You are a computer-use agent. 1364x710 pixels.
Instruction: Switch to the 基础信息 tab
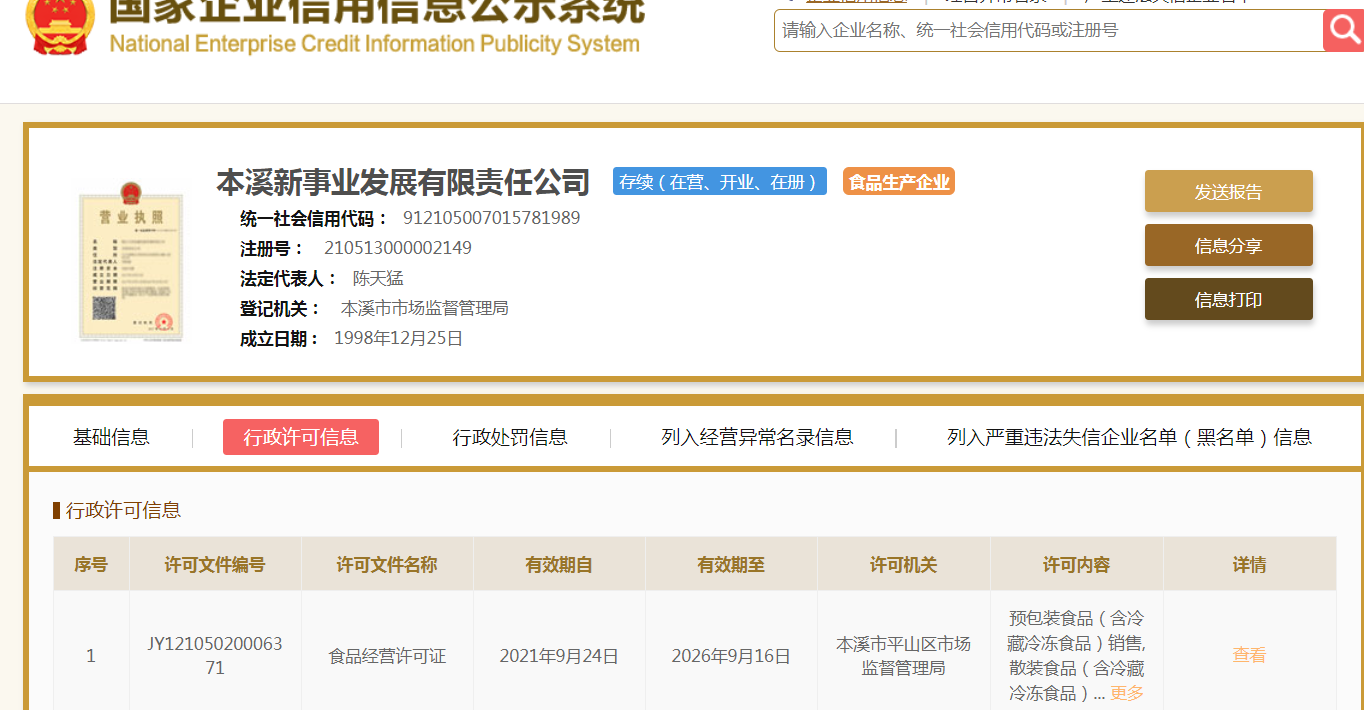(x=111, y=437)
